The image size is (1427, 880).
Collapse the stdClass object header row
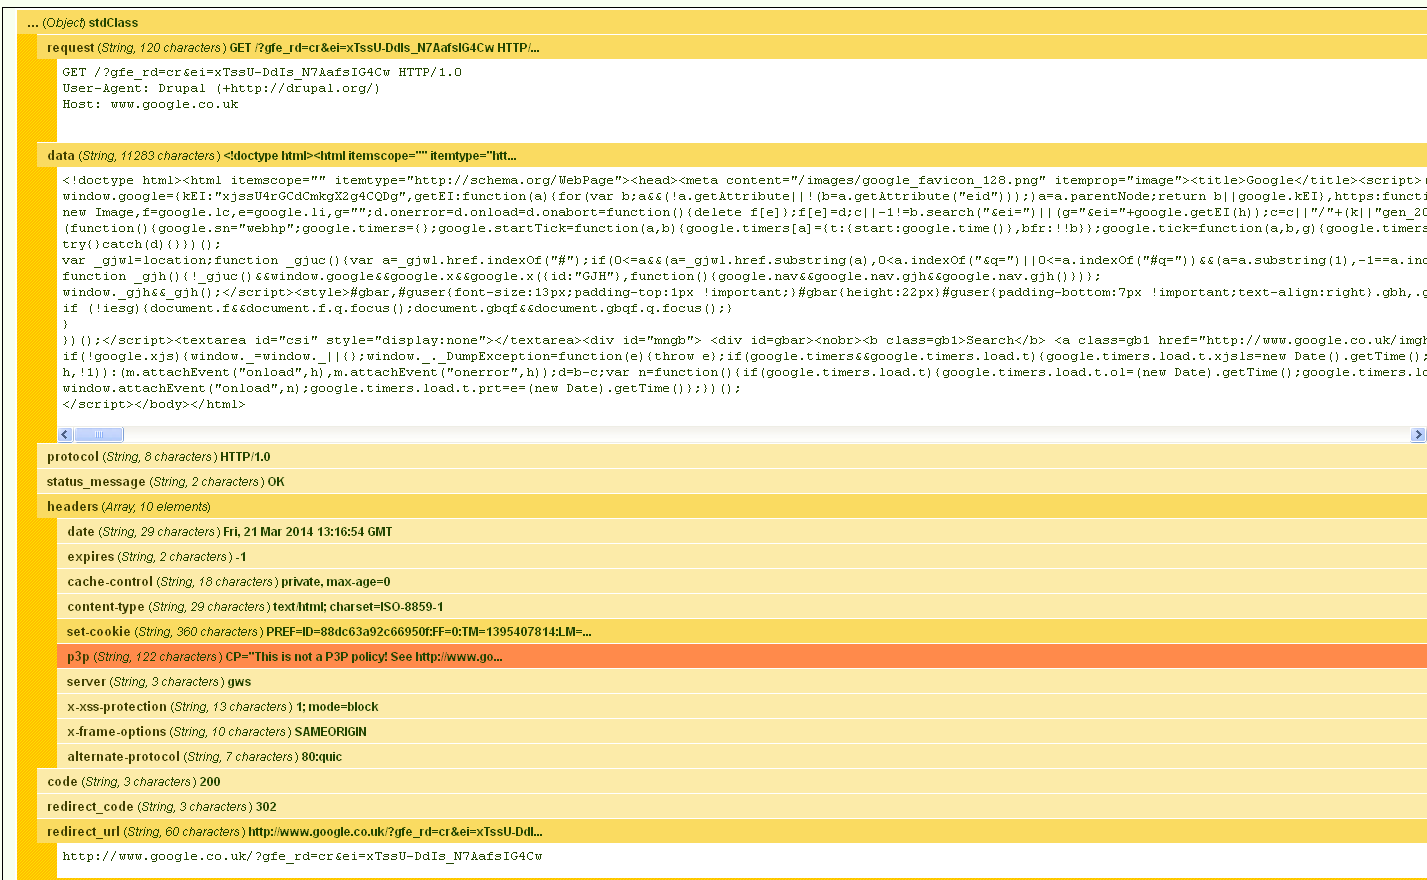(722, 22)
